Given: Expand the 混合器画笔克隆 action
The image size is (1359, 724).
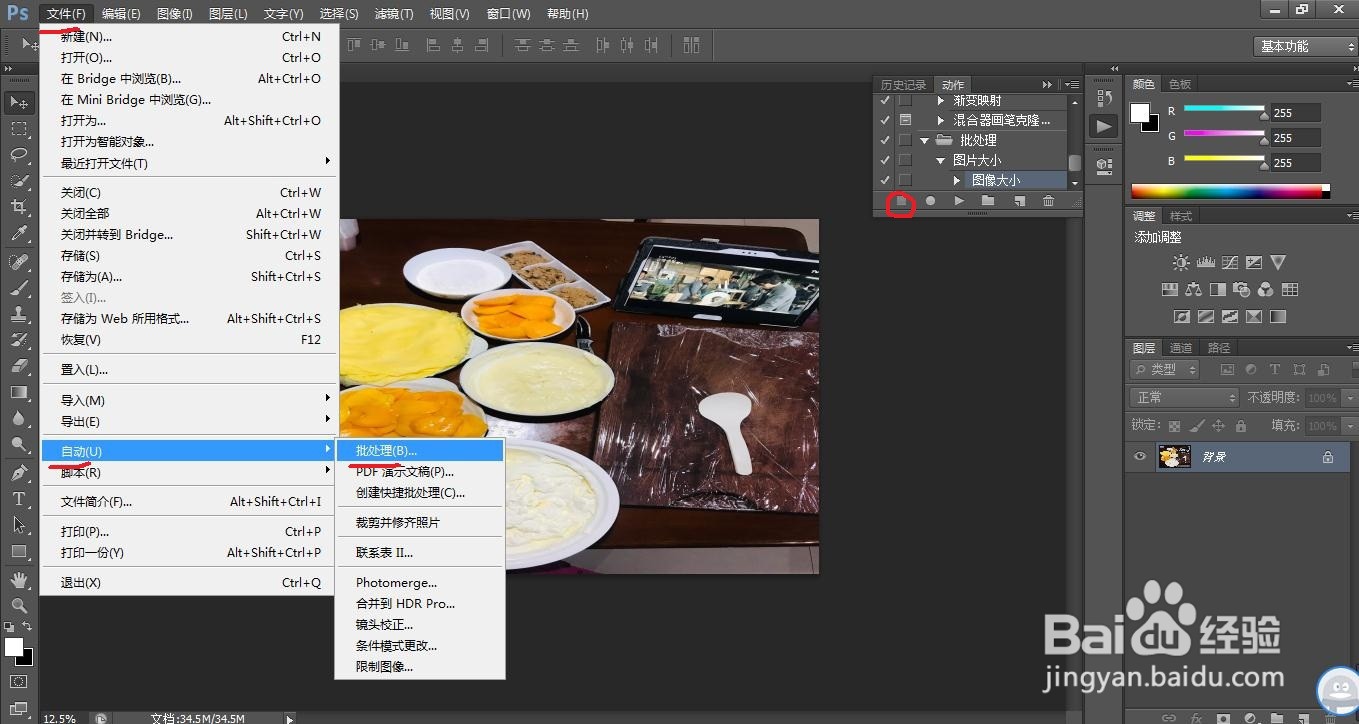Looking at the screenshot, I should coord(941,120).
